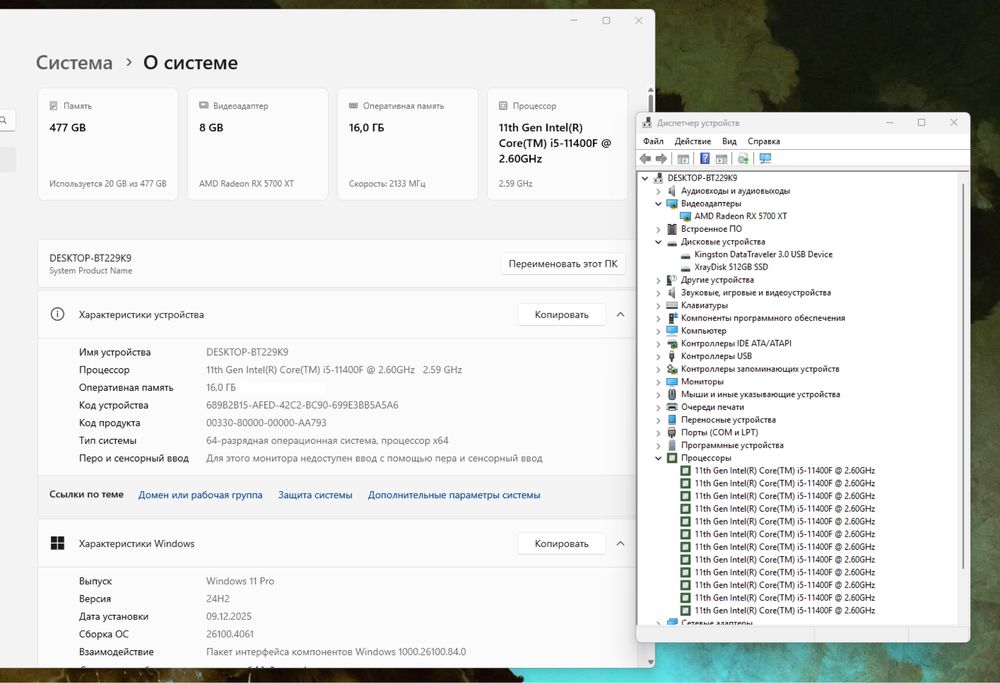Image resolution: width=1000 pixels, height=683 pixels.
Task: Click the Windows logo beside Характеристики Windows
Action: click(58, 544)
